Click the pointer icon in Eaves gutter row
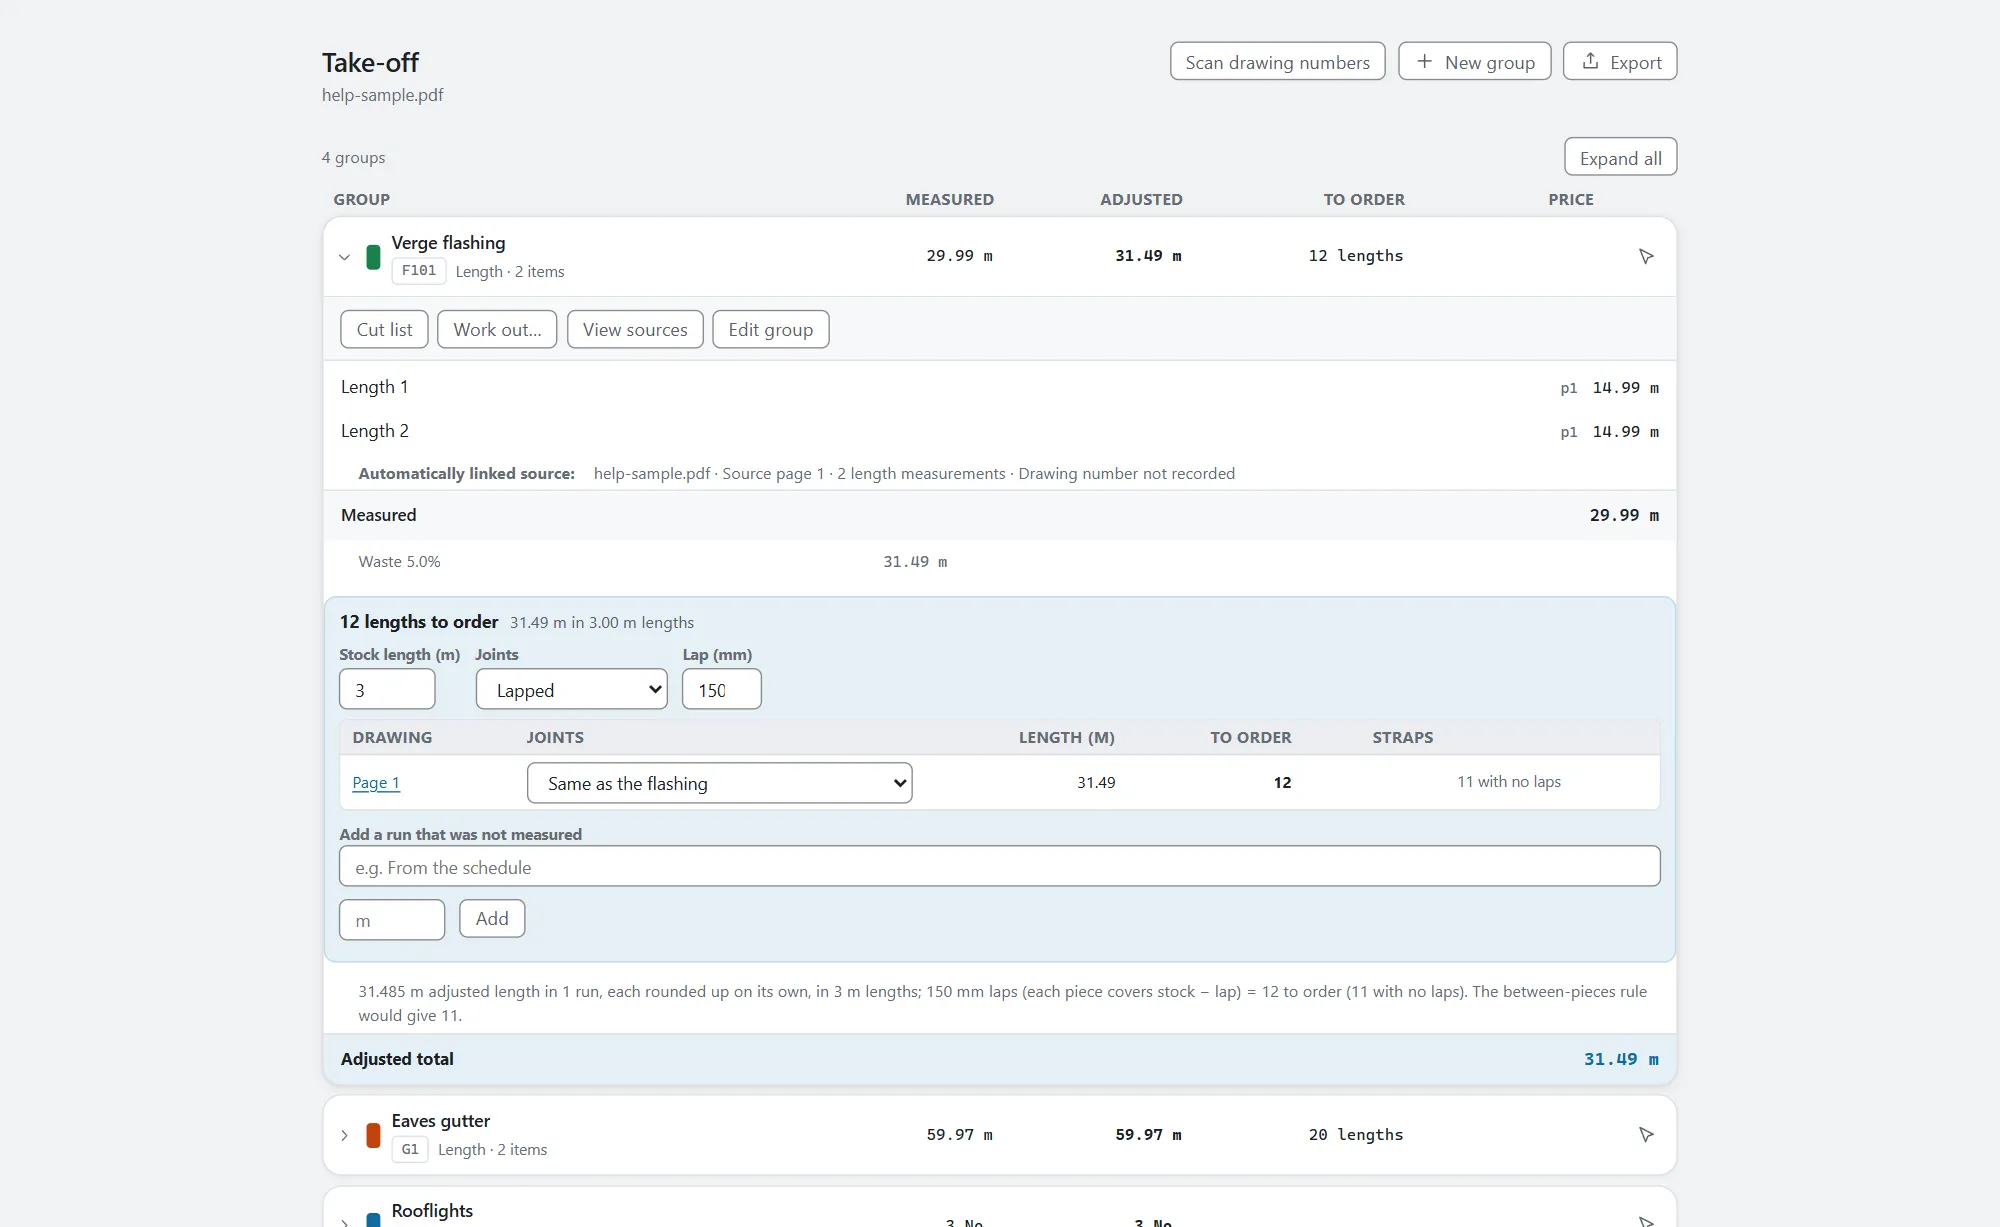 1646,1135
